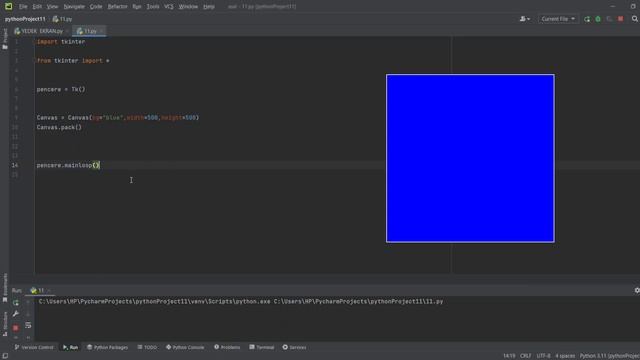The height and width of the screenshot is (360, 640).
Task: Open the Run tool window button
Action: 71,347
